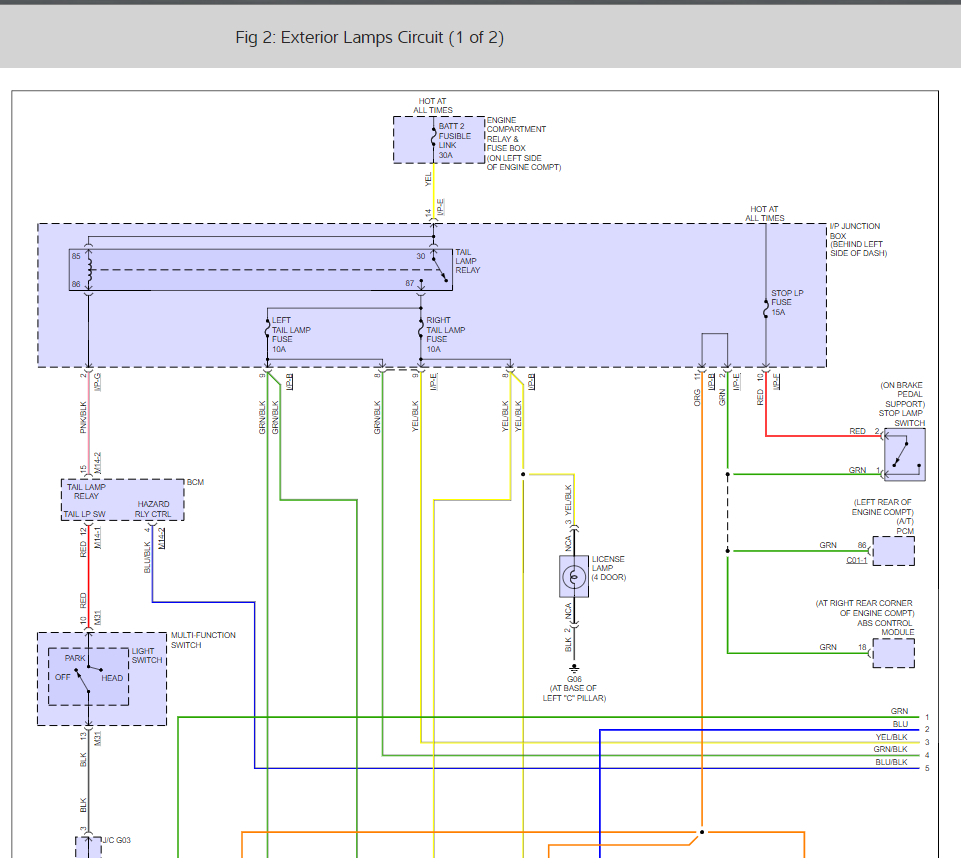
Task: Click the BCM Tail Lamp Relay box
Action: (x=122, y=500)
